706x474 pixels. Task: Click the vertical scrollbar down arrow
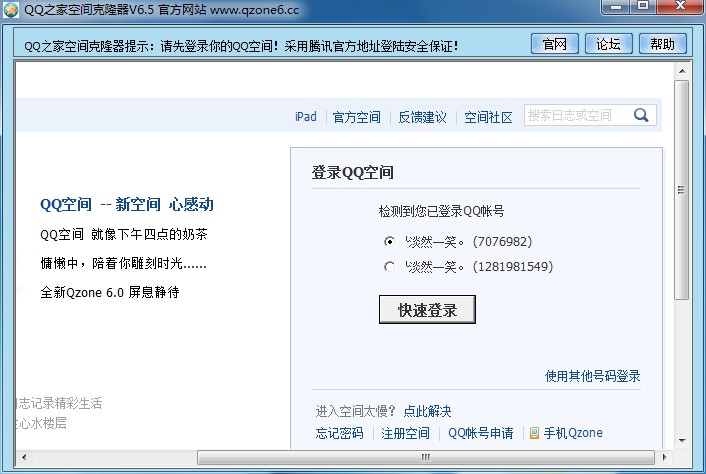(682, 440)
